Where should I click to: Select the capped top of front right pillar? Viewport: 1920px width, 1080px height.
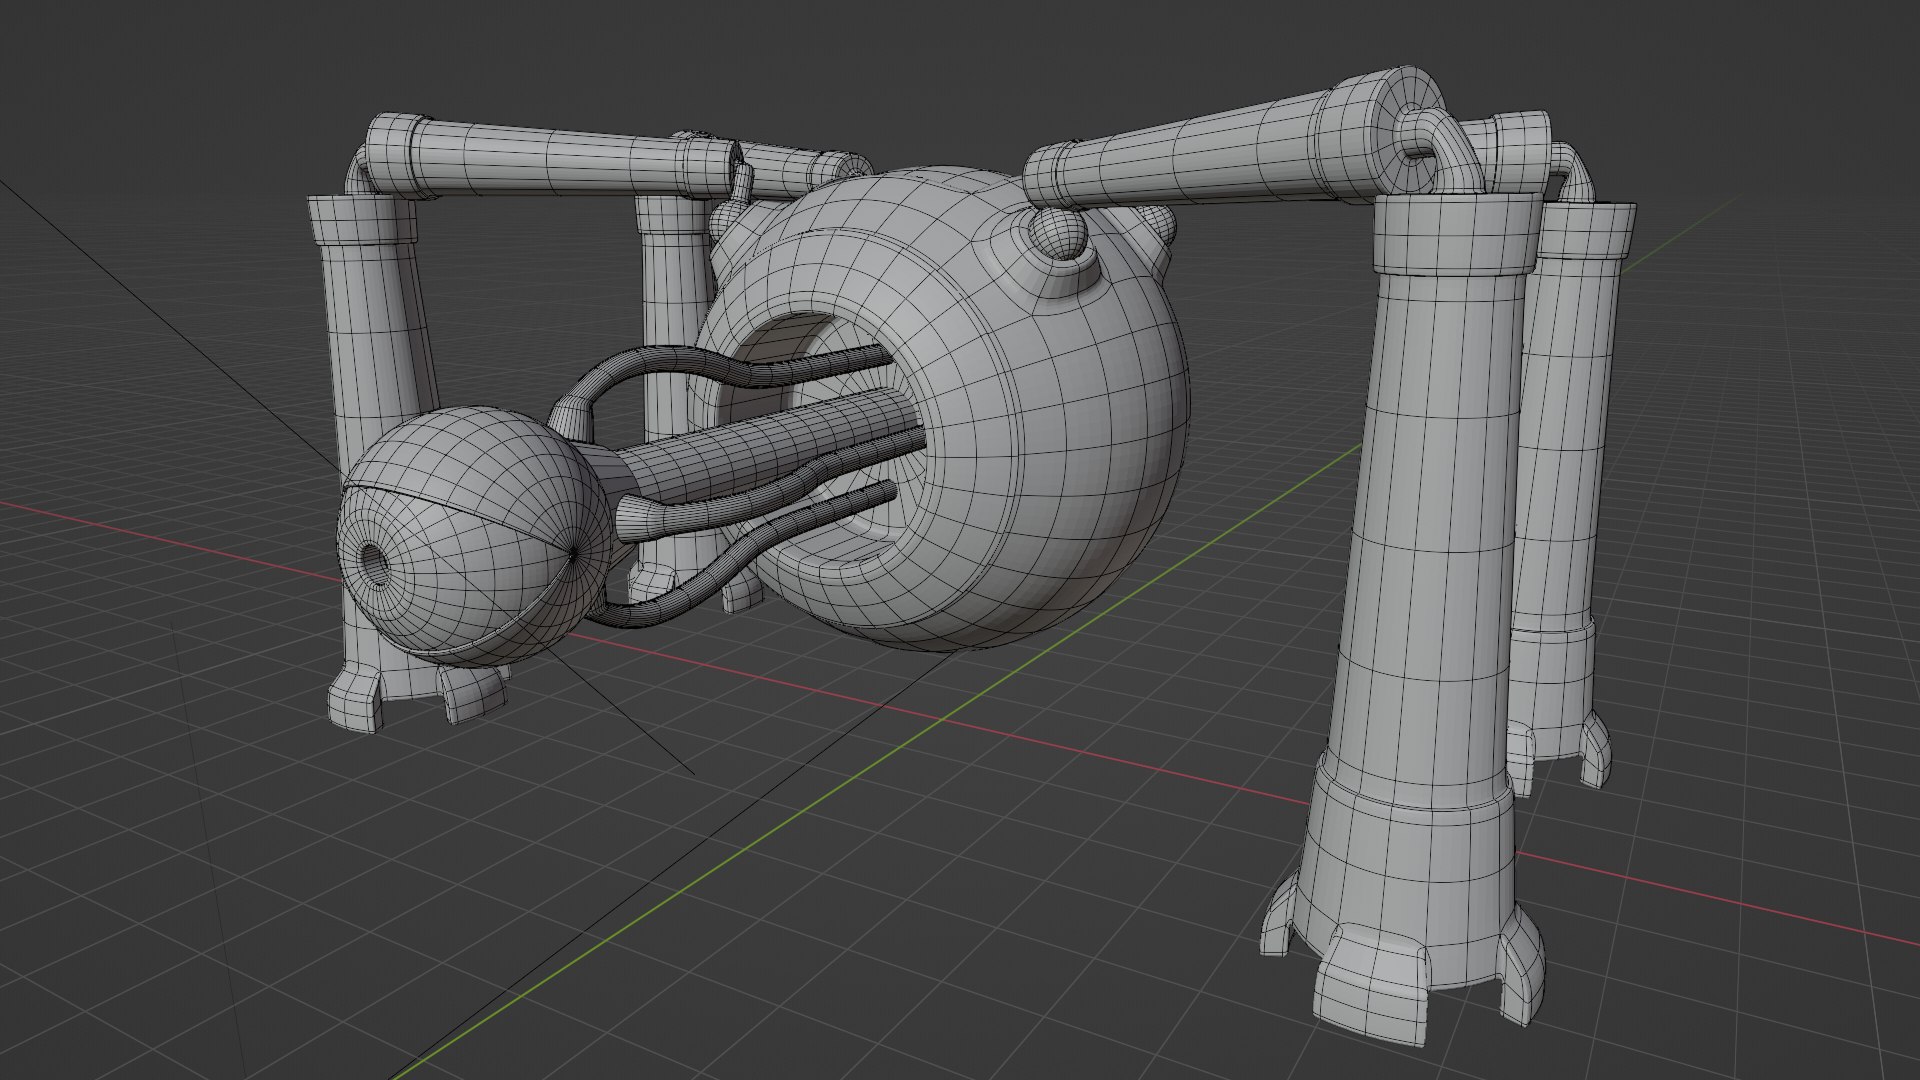[1456, 232]
